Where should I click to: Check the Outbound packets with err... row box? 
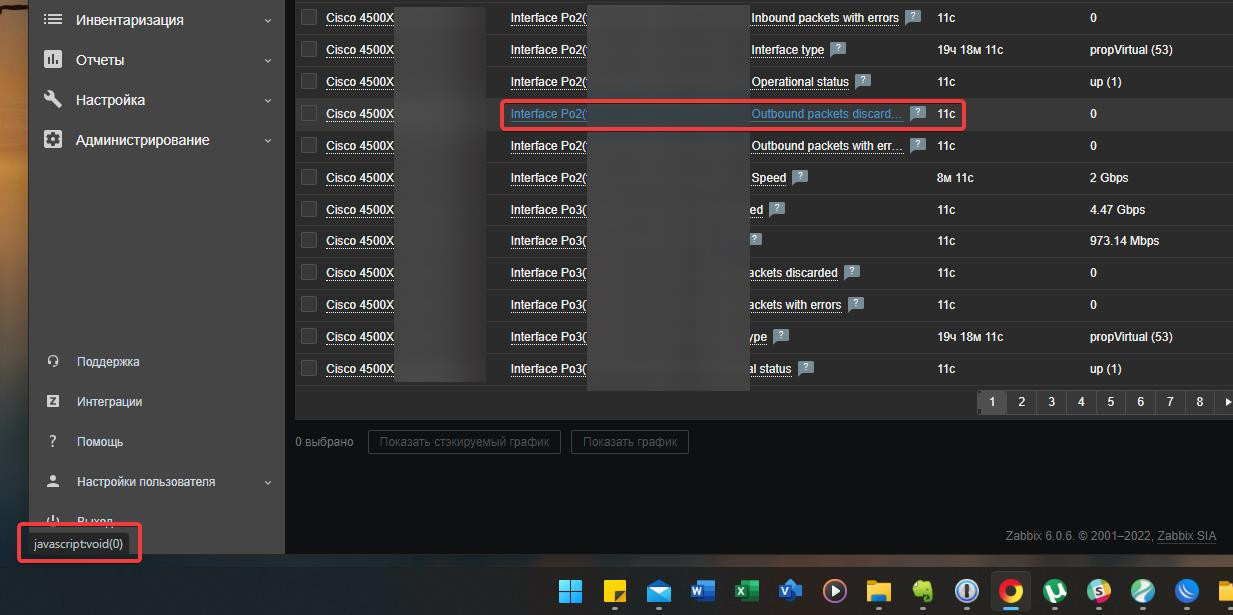pos(309,146)
